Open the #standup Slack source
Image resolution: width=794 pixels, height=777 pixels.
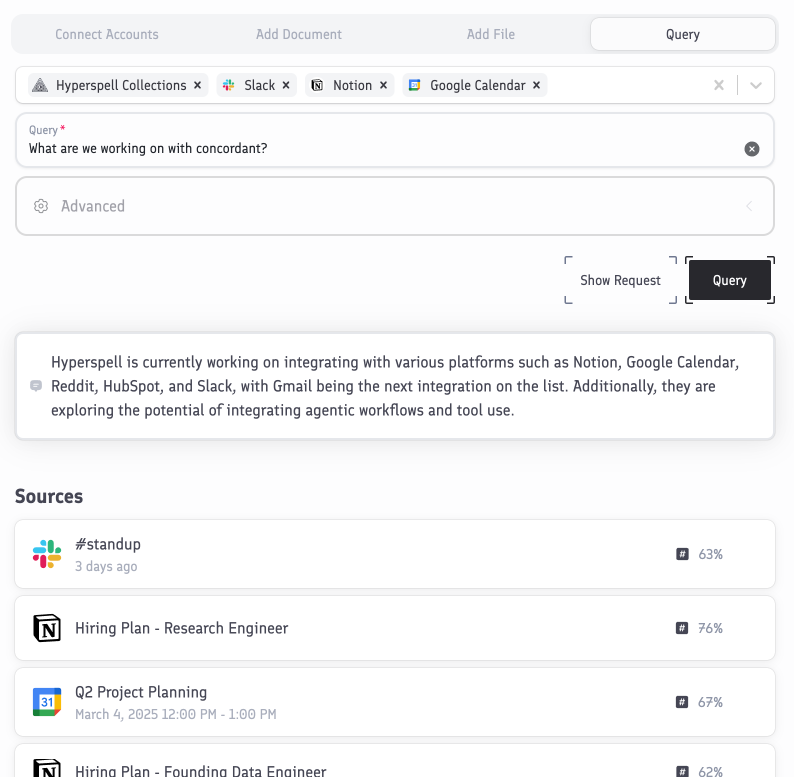108,545
